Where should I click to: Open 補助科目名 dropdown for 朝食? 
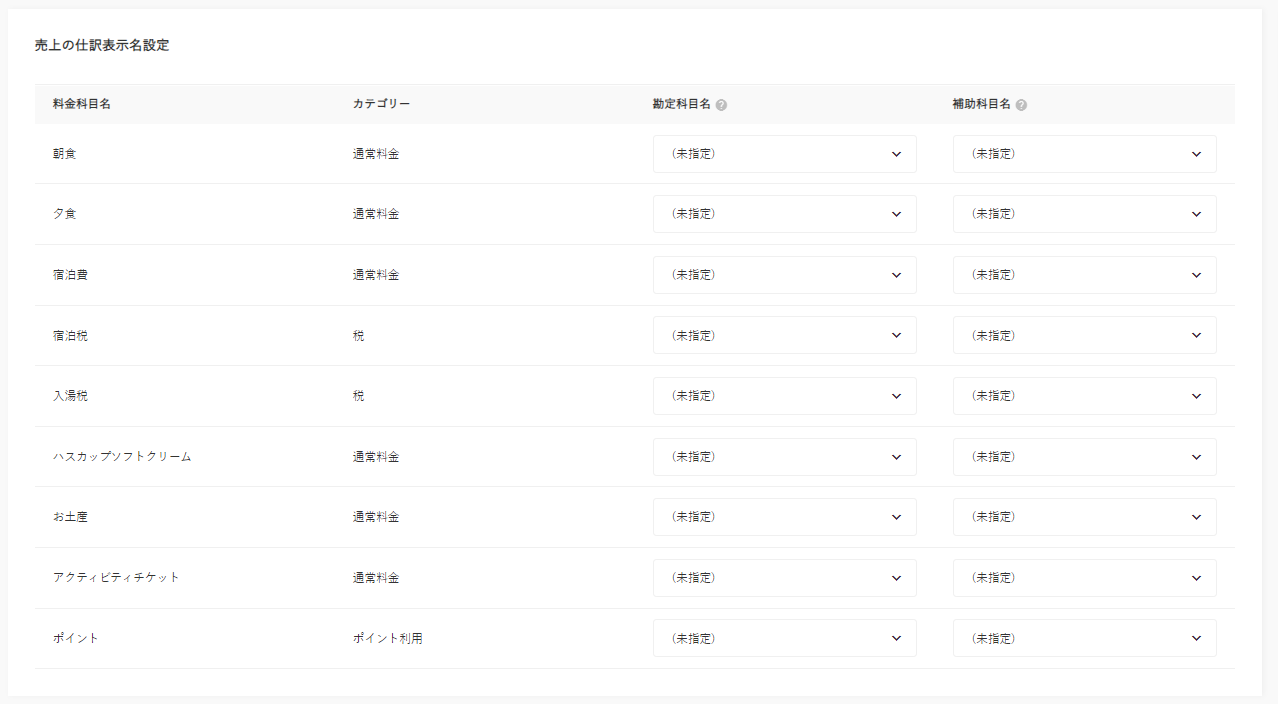pos(1084,154)
